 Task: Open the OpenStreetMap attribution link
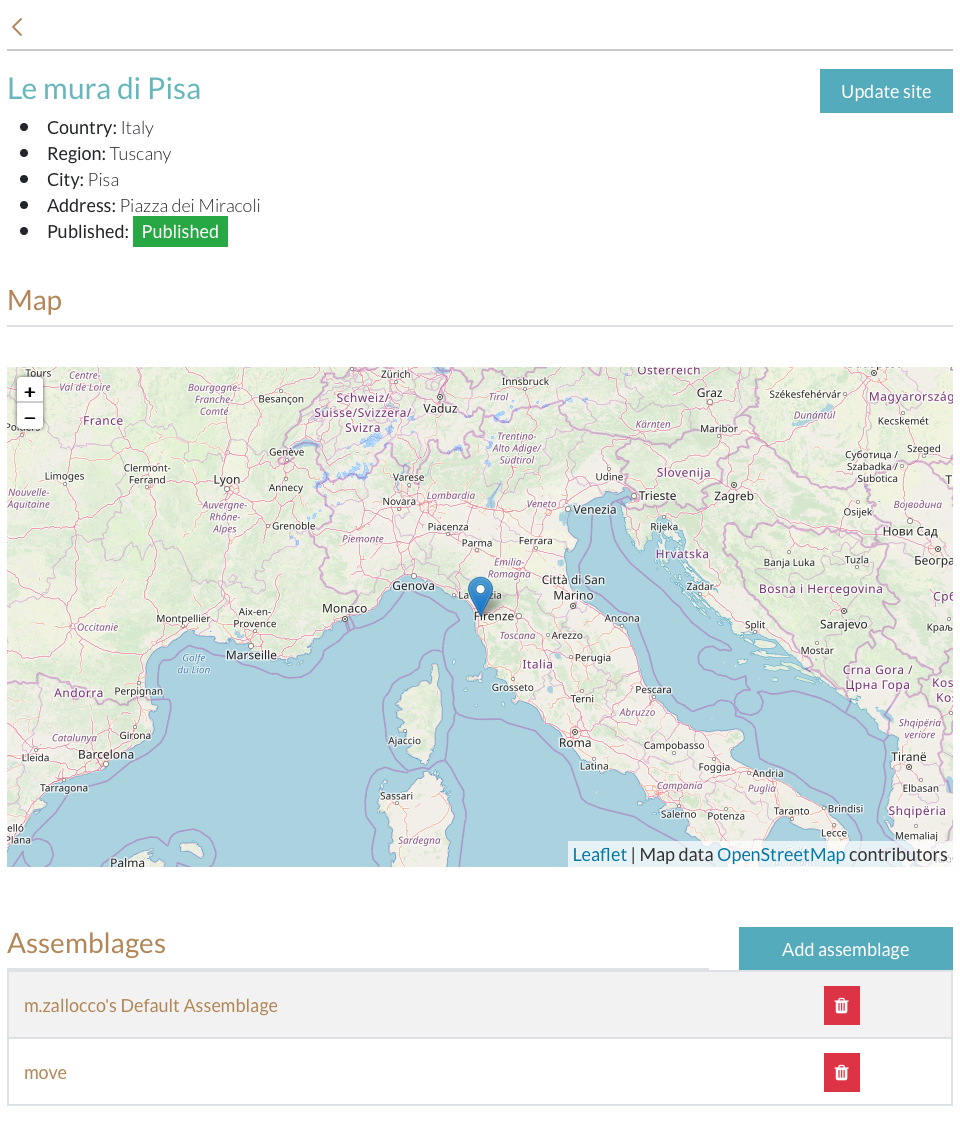pyautogui.click(x=780, y=854)
